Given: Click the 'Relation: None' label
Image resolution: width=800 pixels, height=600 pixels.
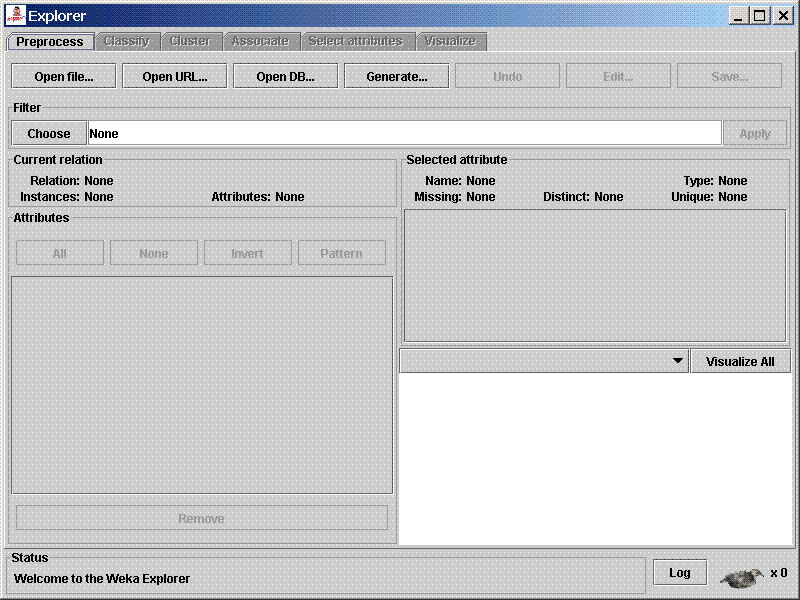Looking at the screenshot, I should point(71,181).
